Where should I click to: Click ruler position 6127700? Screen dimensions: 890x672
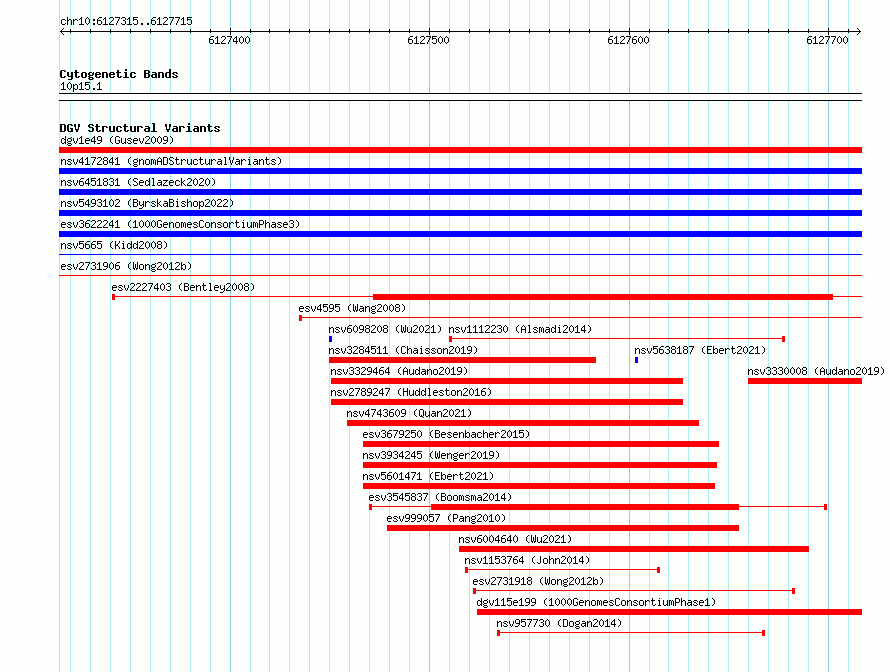[828, 40]
